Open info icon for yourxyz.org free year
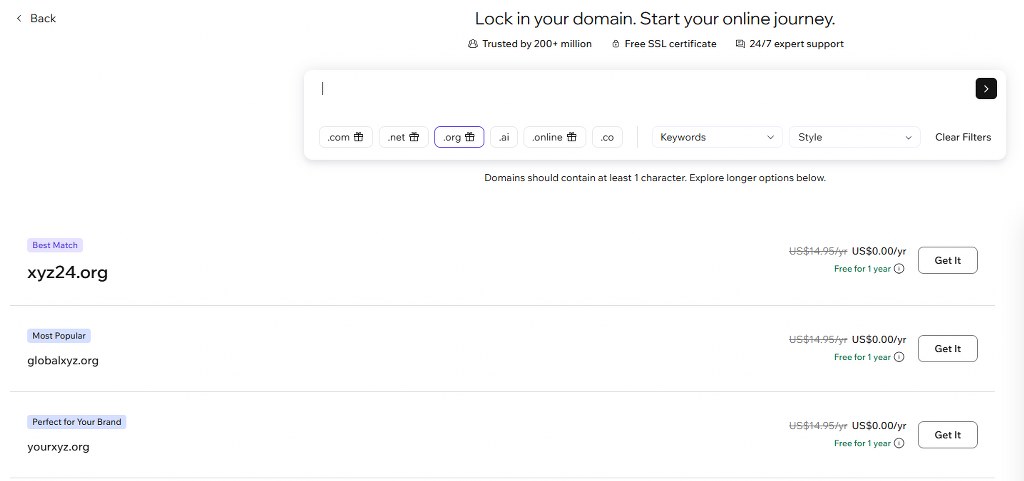Screen dimensions: 1024x481 899,443
